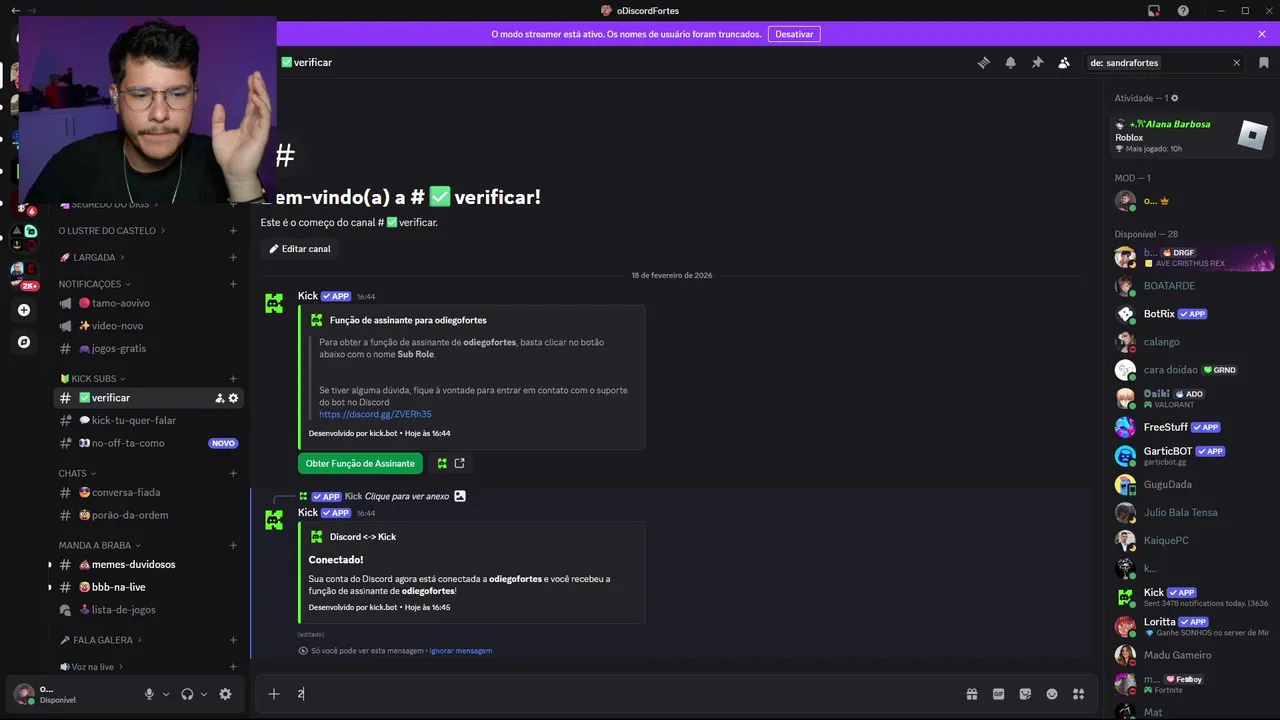
Task: Open the bookmark inbox icon in header
Action: pyautogui.click(x=1264, y=62)
